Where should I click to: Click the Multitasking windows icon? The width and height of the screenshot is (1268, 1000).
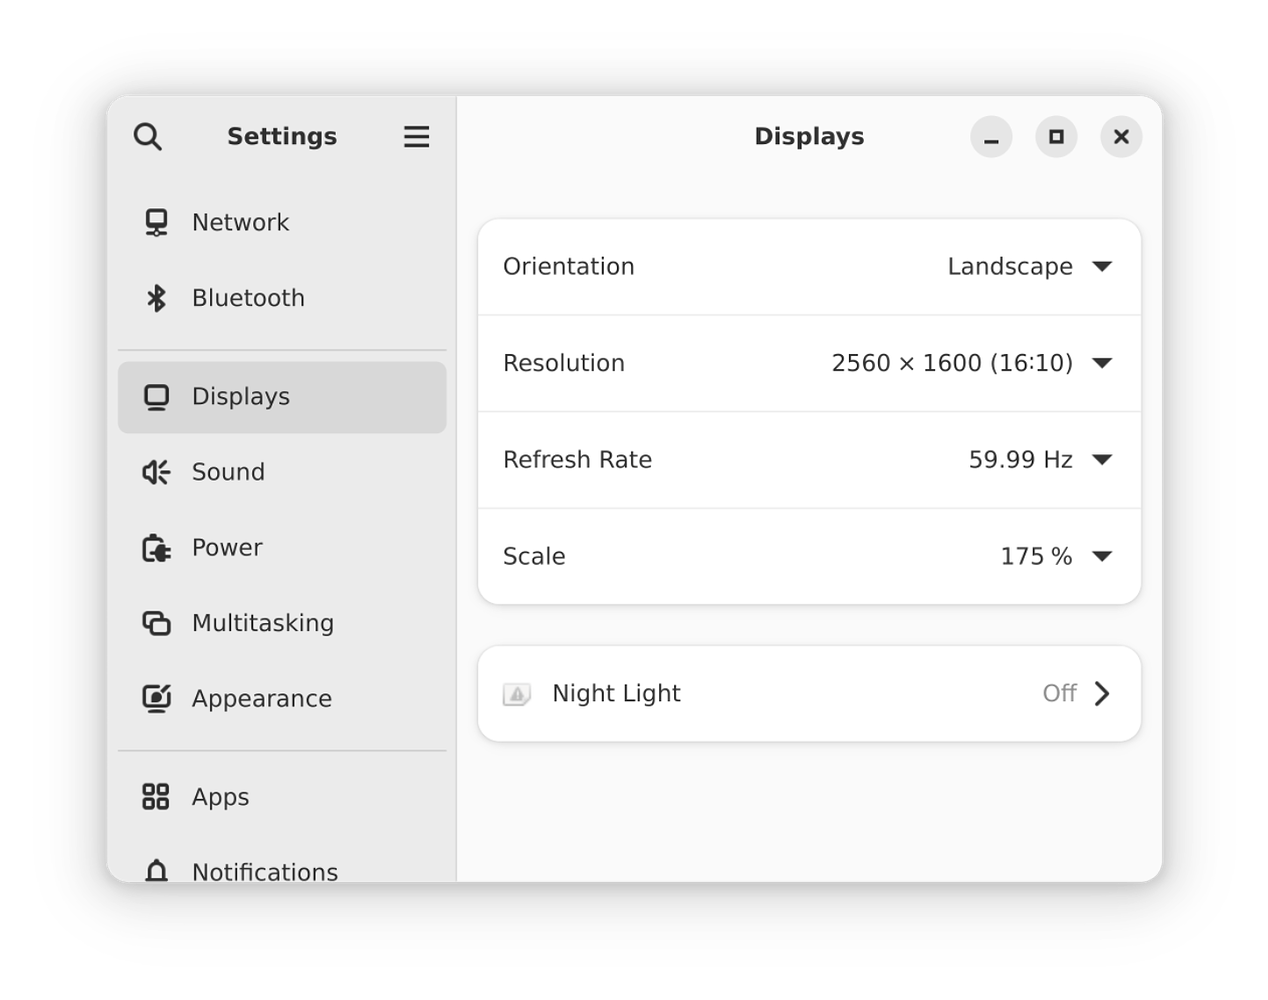[x=156, y=622]
